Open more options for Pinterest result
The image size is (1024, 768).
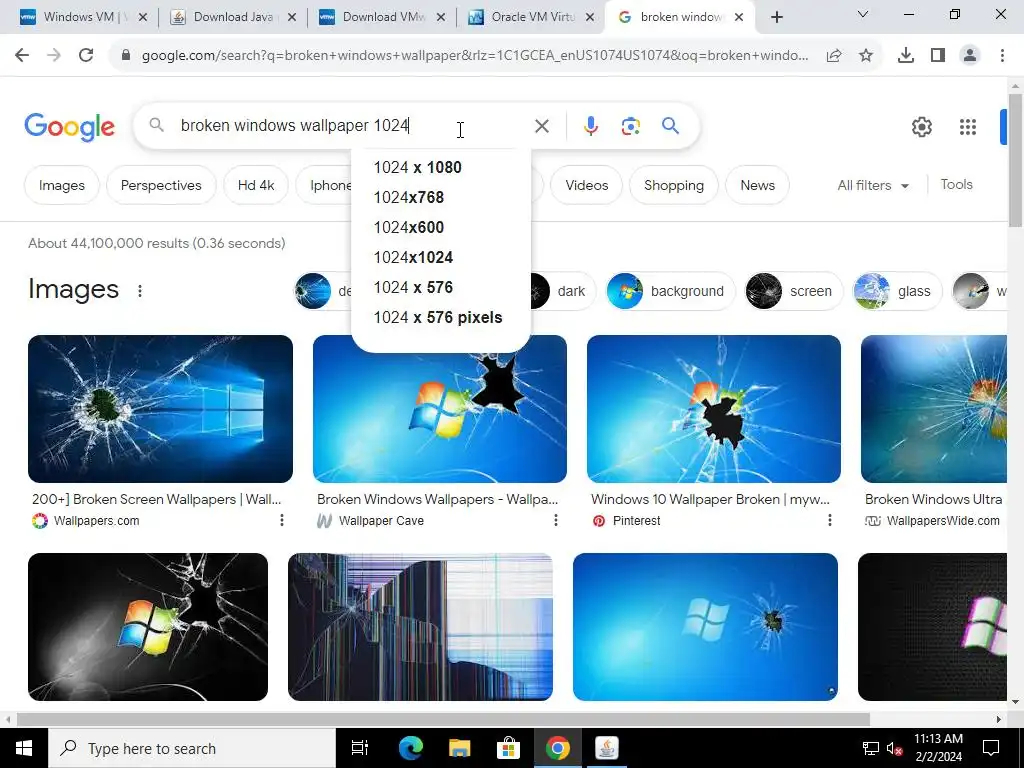coord(829,520)
